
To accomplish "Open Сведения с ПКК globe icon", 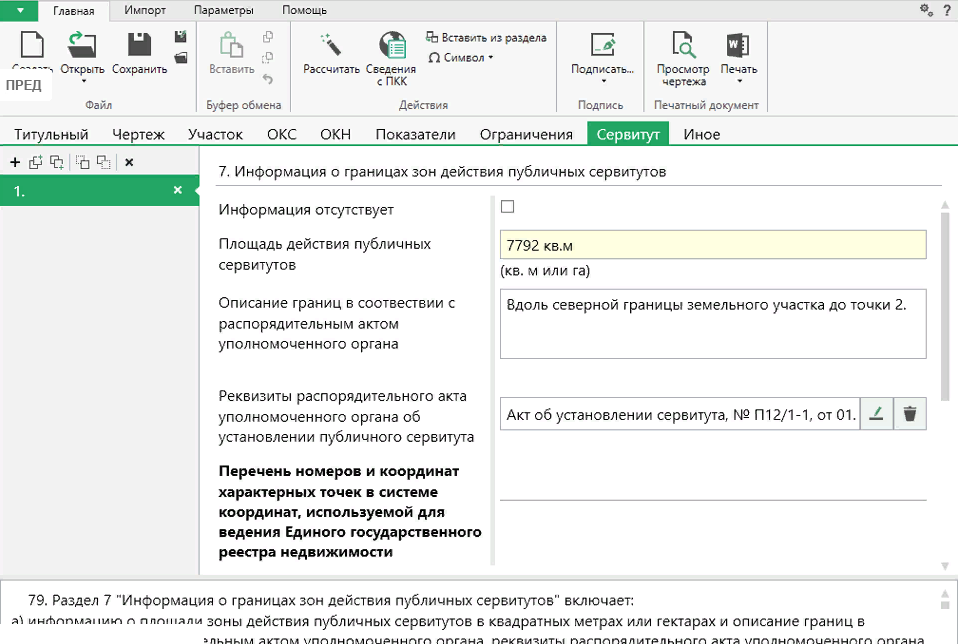I will pos(391,46).
